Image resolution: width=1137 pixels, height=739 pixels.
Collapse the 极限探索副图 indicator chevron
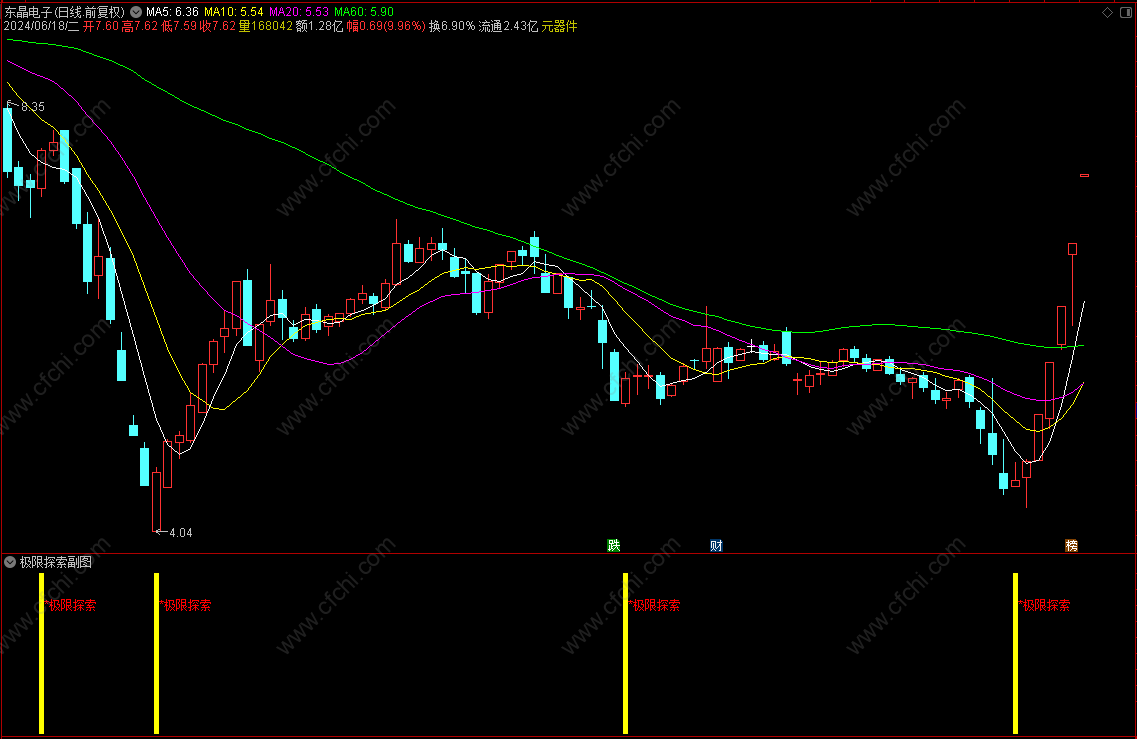point(10,562)
